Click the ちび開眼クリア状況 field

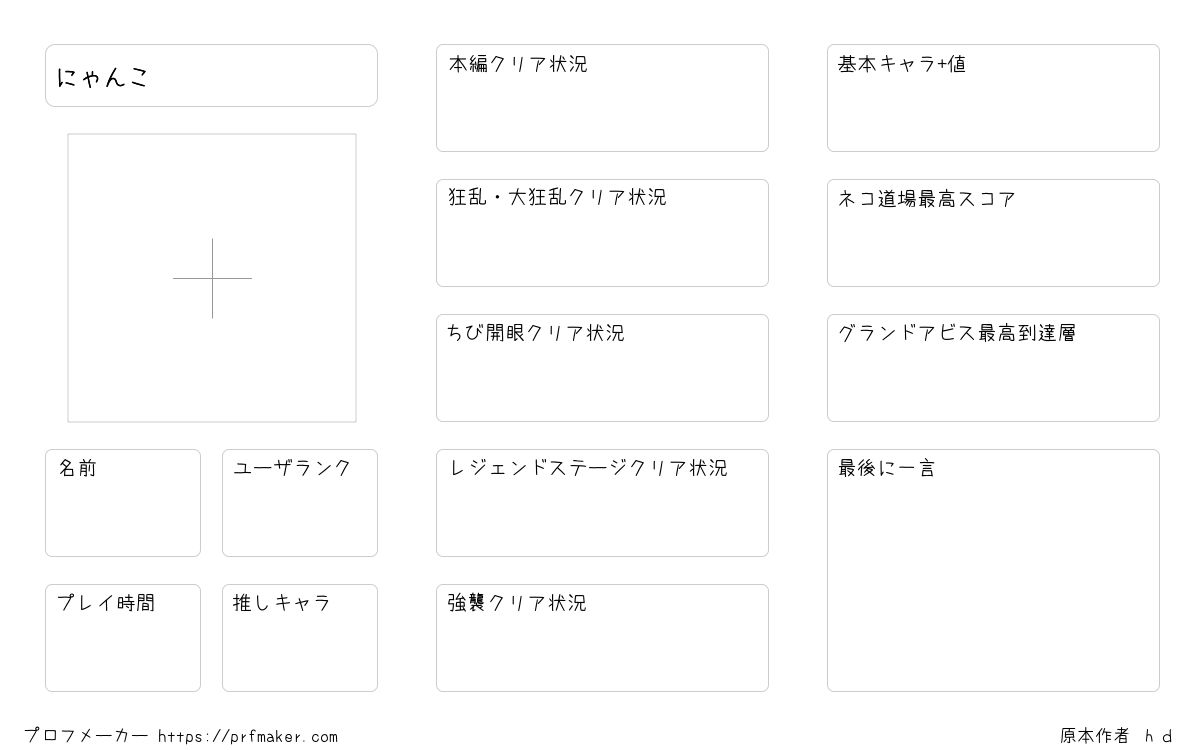coord(602,368)
